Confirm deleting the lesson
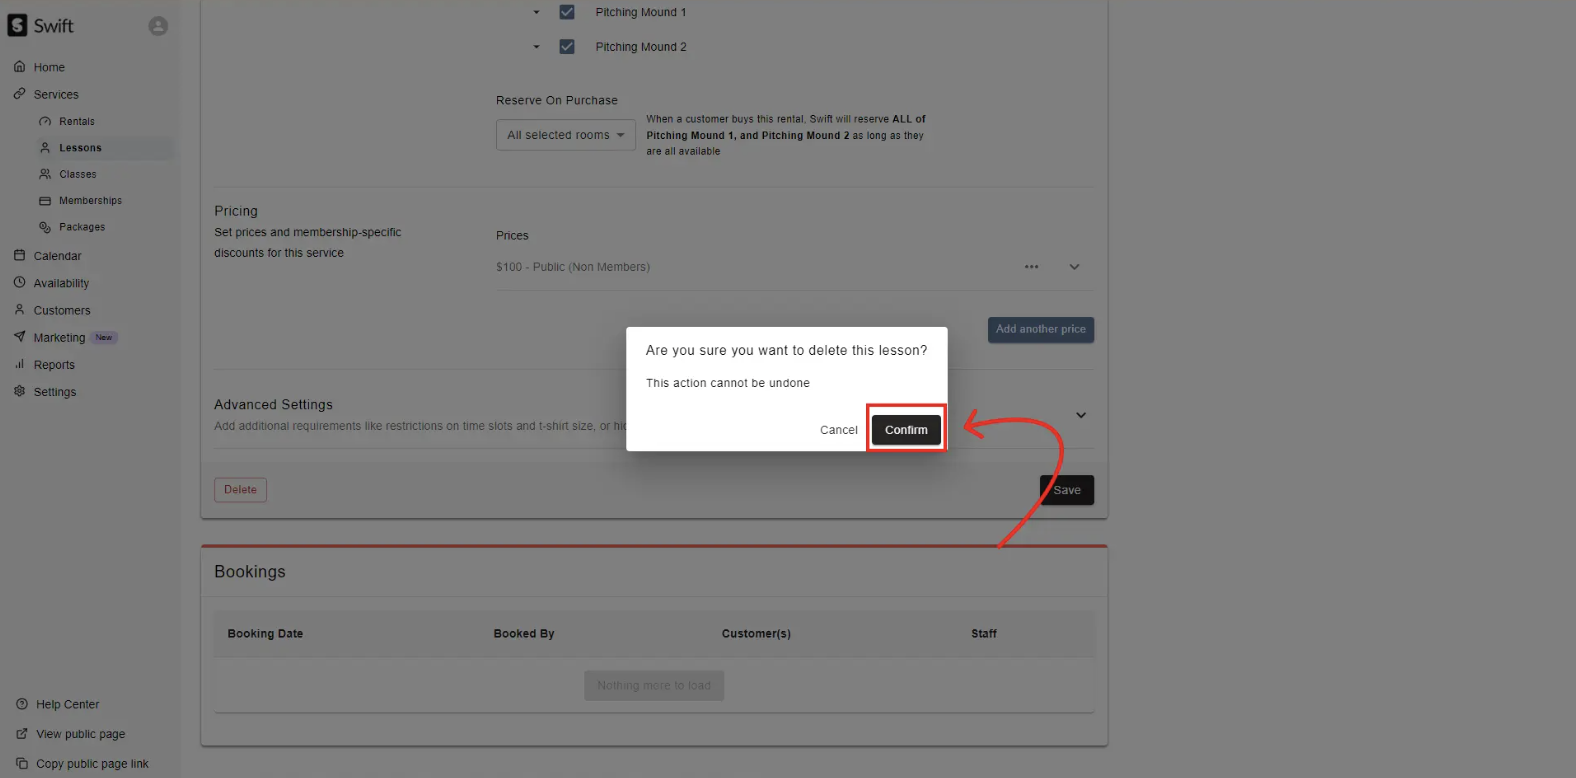Viewport: 1576px width, 778px height. tap(906, 430)
